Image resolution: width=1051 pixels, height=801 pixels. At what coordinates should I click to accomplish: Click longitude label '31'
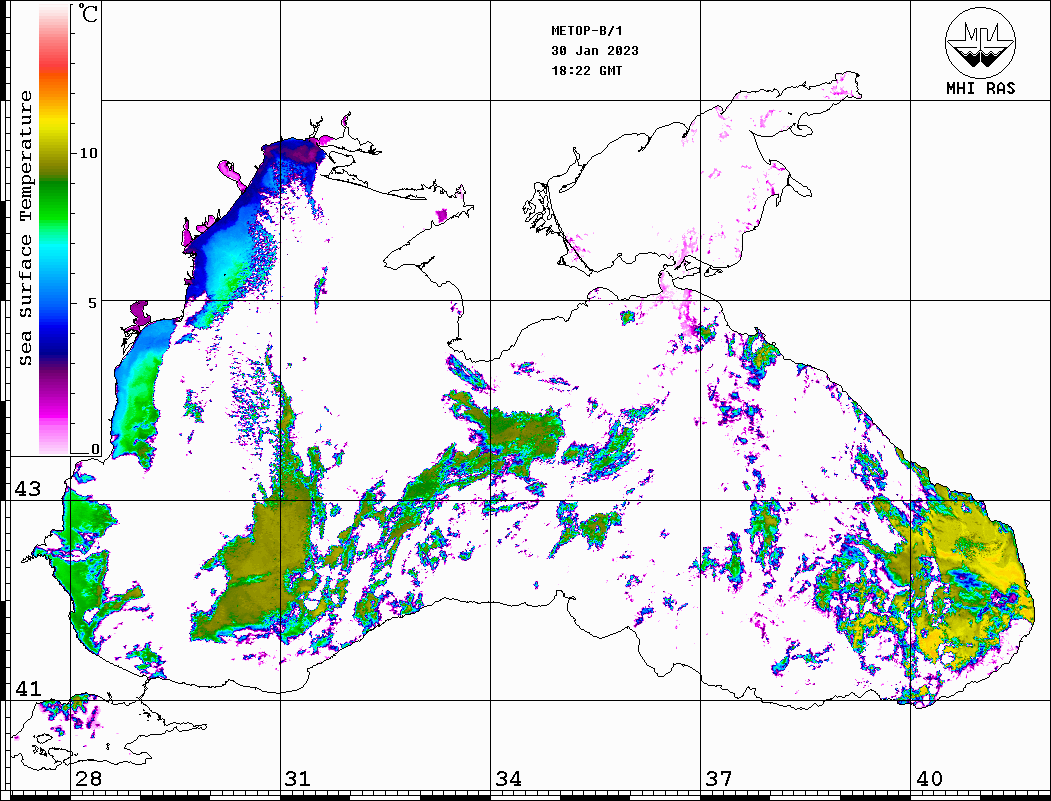(298, 779)
